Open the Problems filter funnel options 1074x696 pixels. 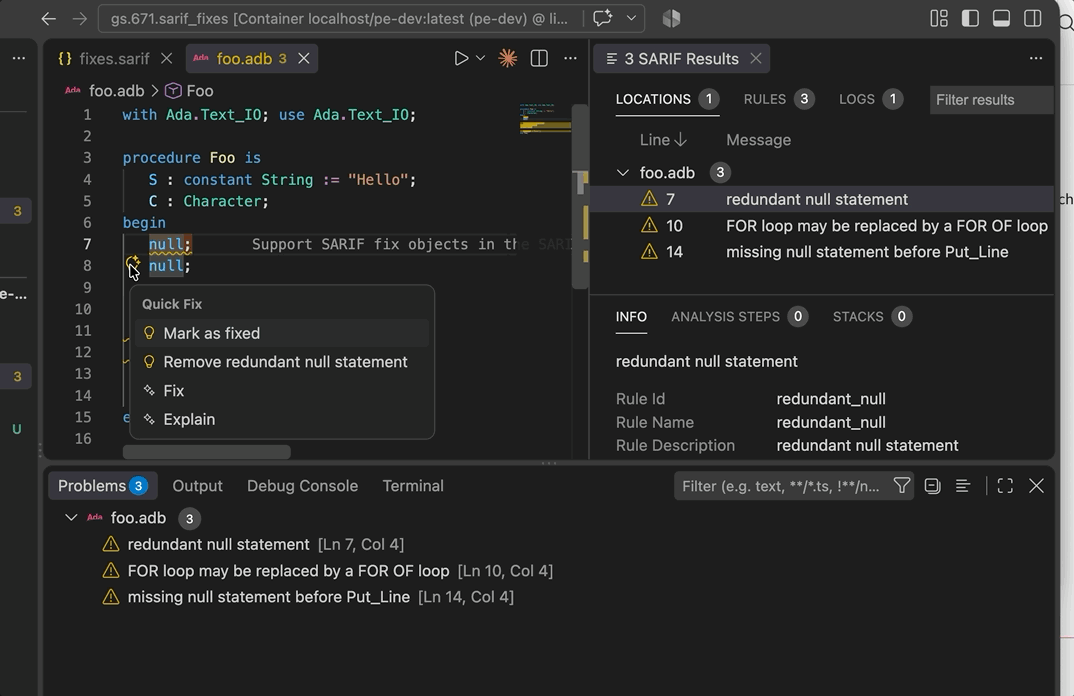(x=902, y=486)
